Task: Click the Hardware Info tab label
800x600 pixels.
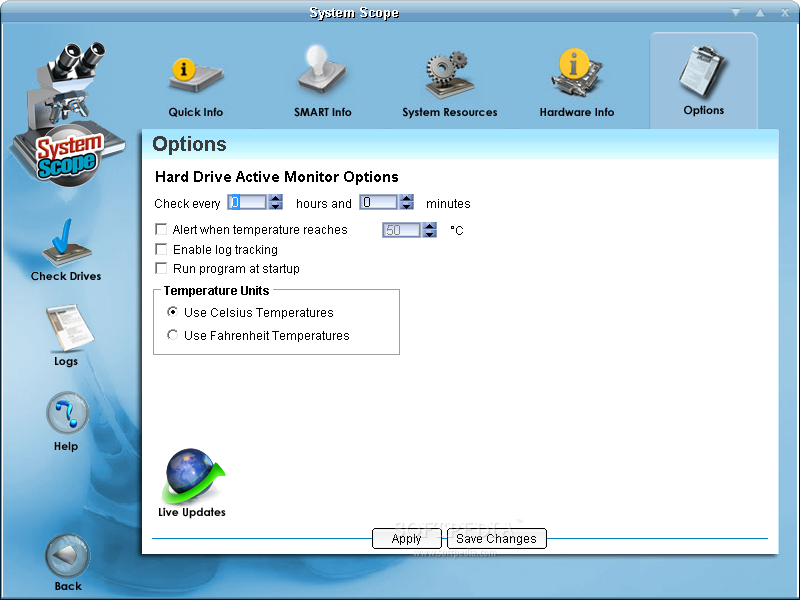Action: [577, 112]
